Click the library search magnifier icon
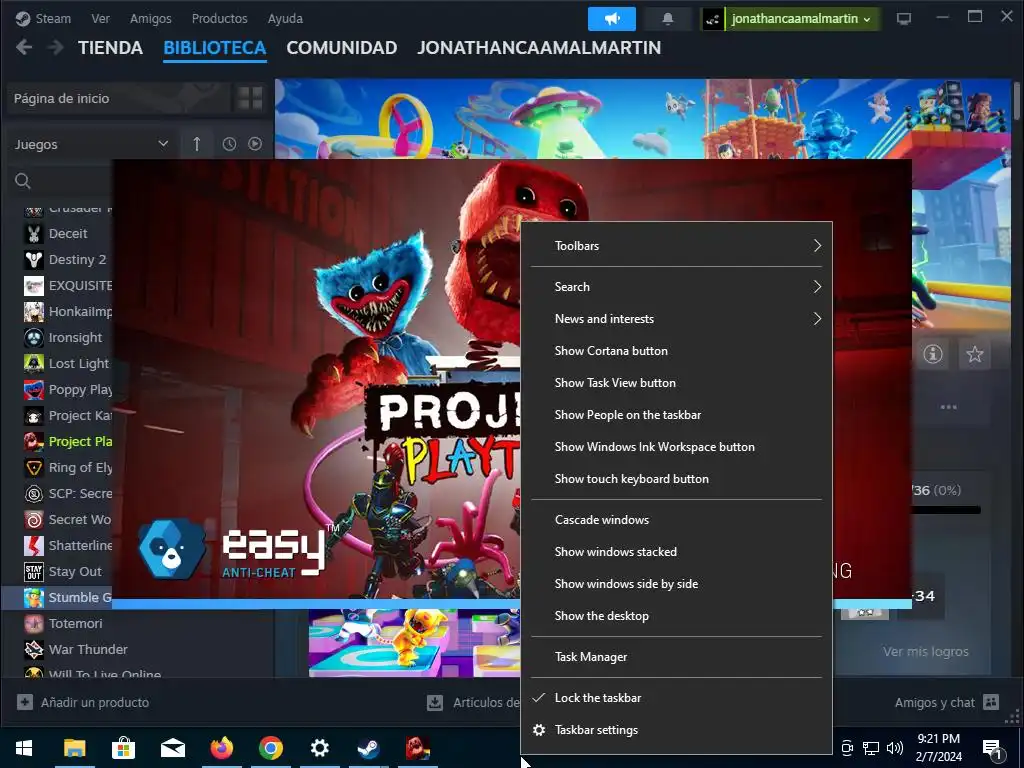The width and height of the screenshot is (1024, 768). click(x=23, y=181)
